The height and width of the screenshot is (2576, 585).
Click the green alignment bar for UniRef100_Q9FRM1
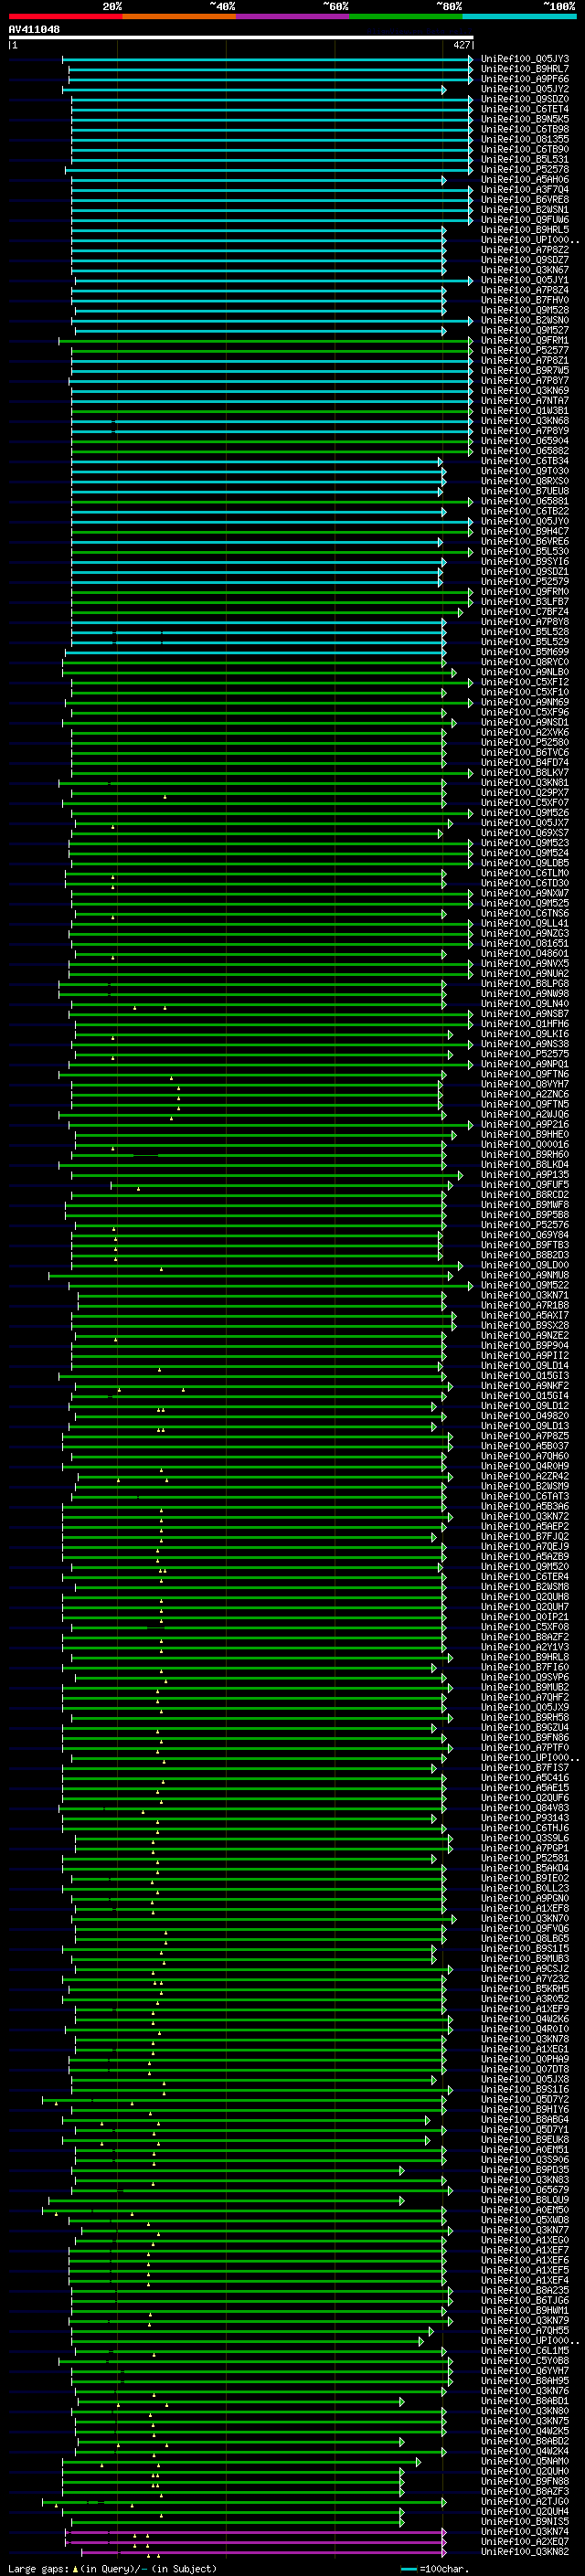[x=266, y=341]
